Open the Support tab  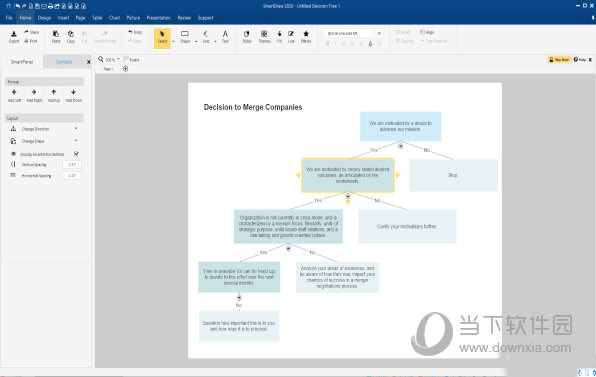pyautogui.click(x=205, y=17)
